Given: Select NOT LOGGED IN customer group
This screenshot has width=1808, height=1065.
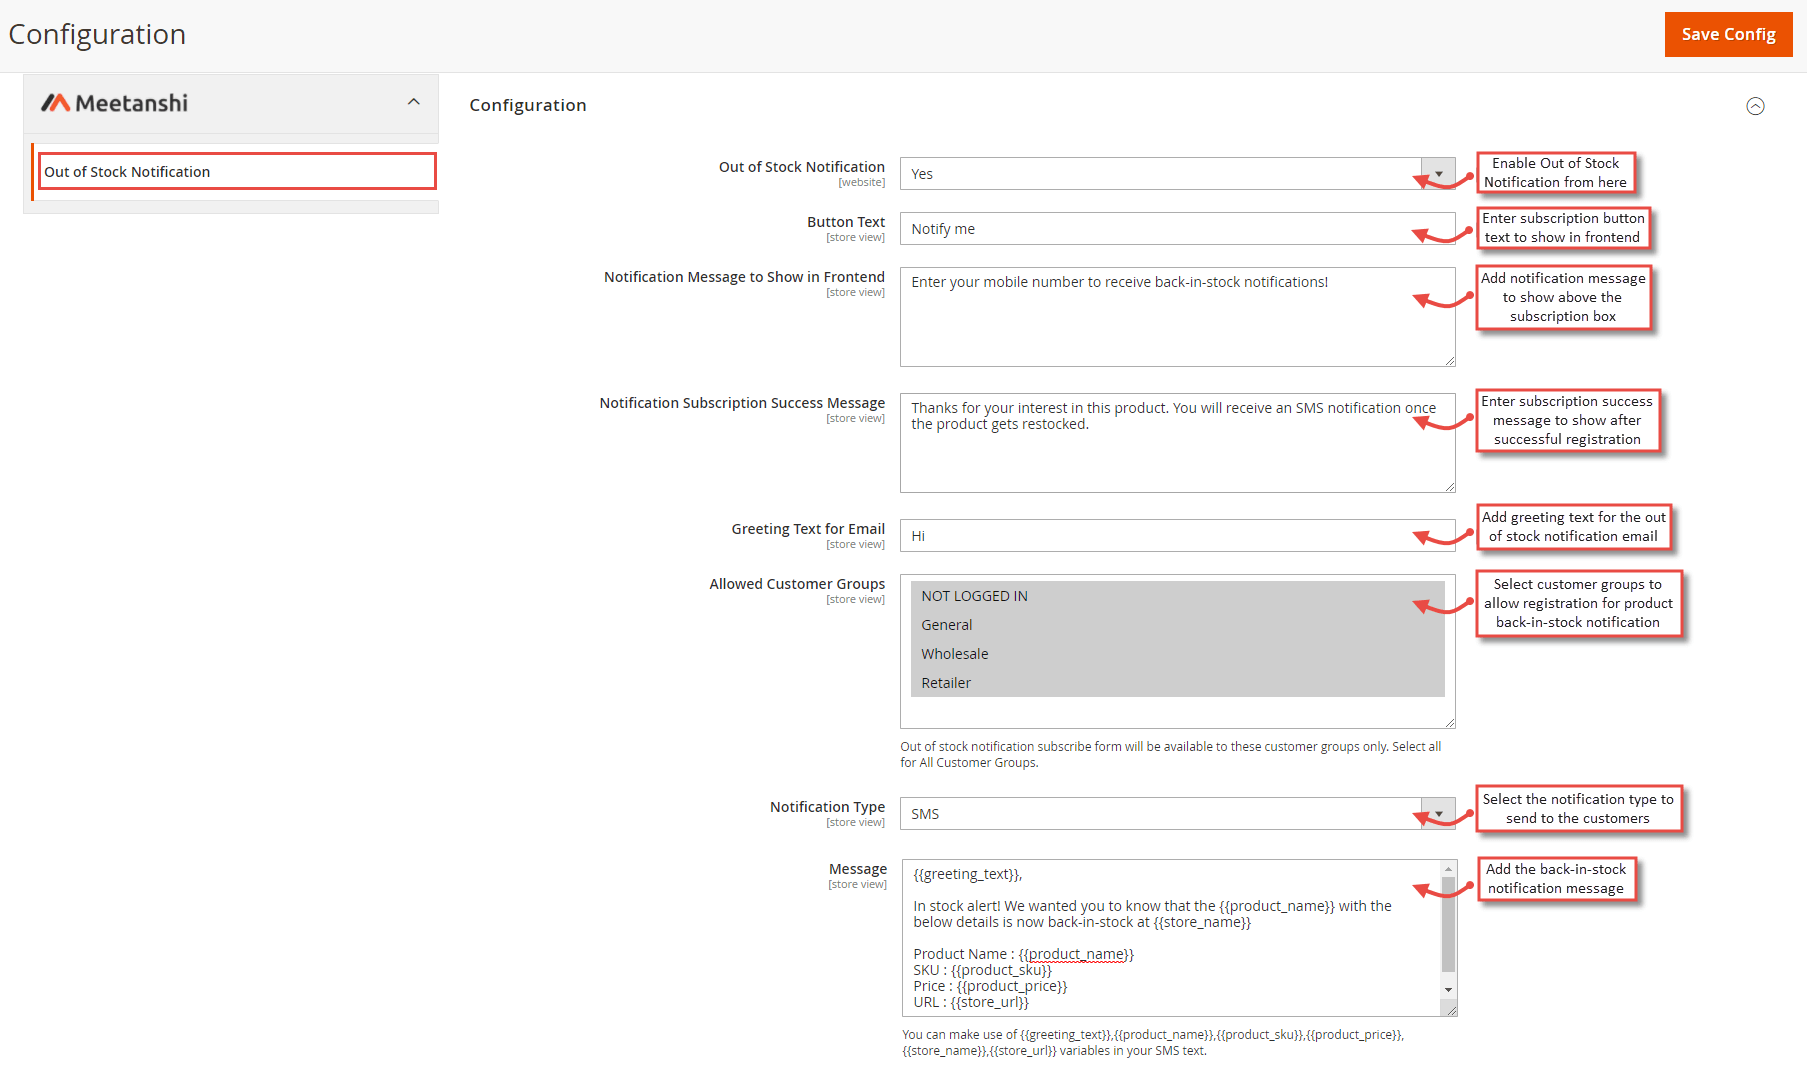Looking at the screenshot, I should (x=1177, y=596).
